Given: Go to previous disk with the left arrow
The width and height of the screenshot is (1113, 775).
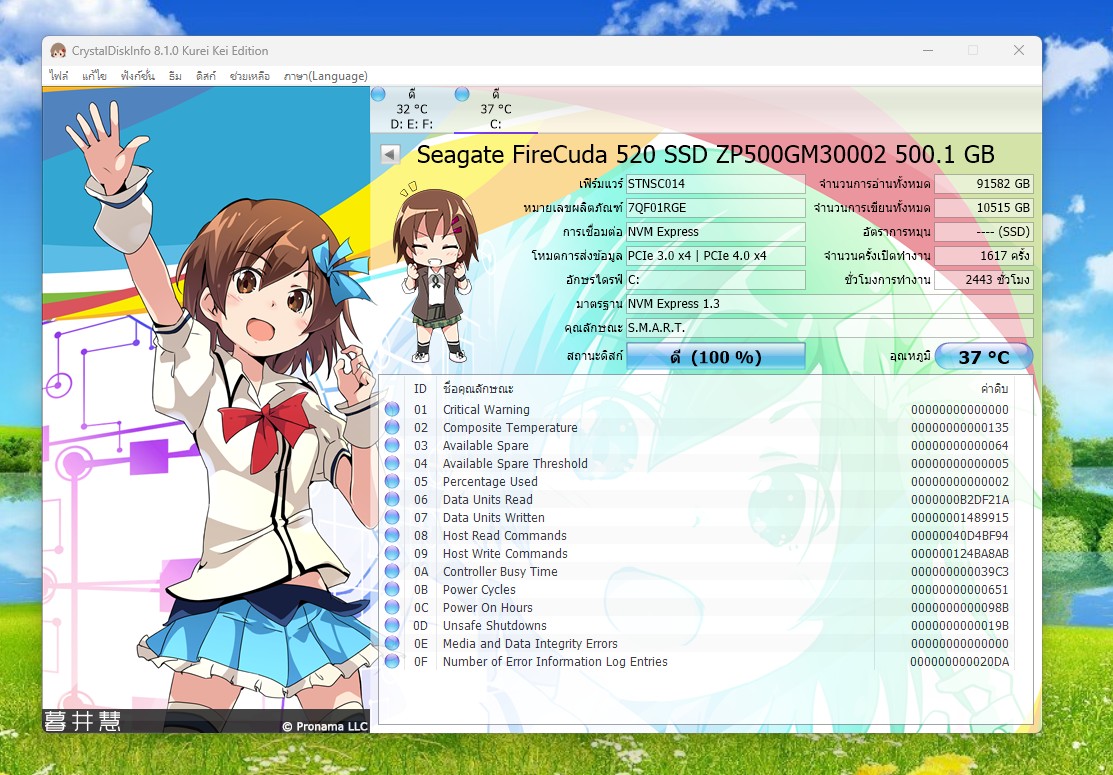Looking at the screenshot, I should pos(390,154).
